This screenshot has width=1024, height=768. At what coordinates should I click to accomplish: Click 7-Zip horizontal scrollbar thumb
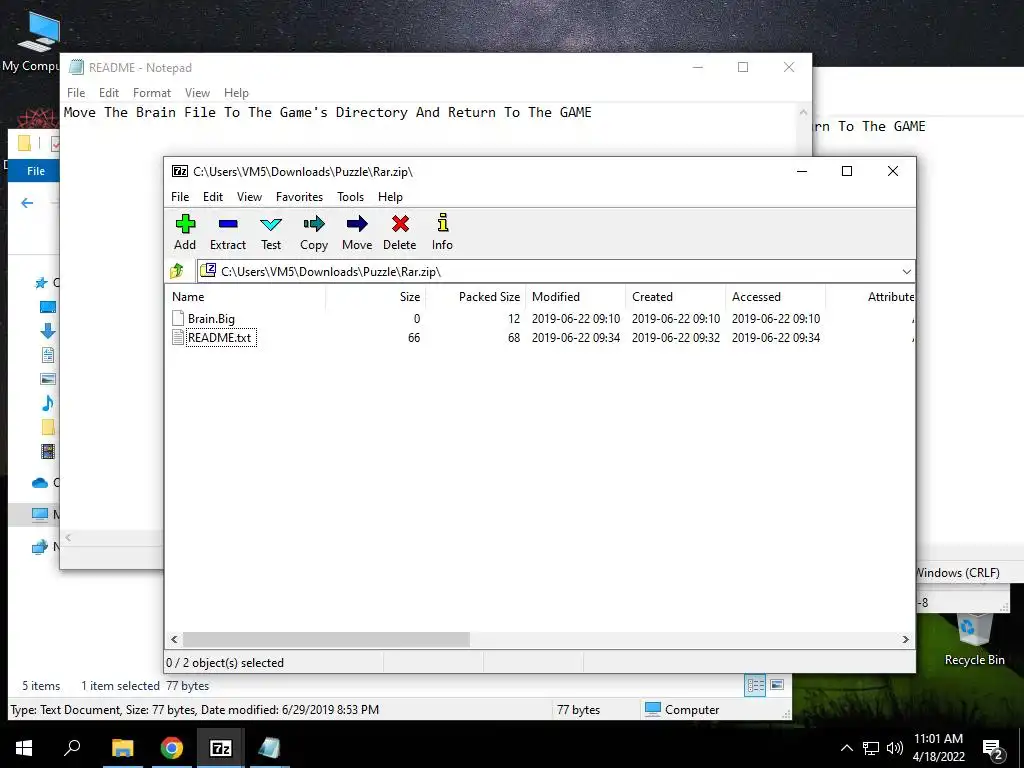[326, 639]
